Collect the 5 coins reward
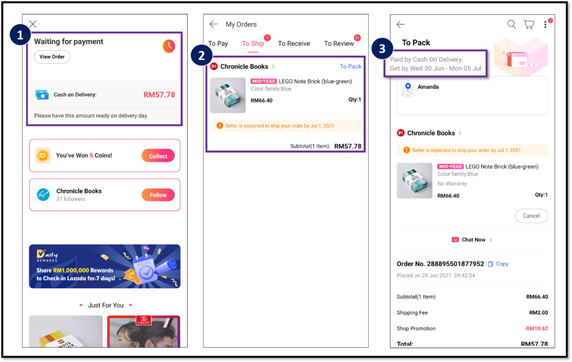 point(158,156)
